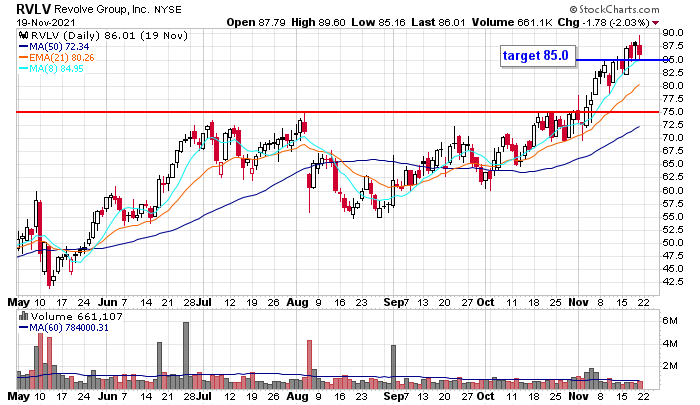Click the Last 86.01 value
This screenshot has height=405, width=700.
pos(438,22)
